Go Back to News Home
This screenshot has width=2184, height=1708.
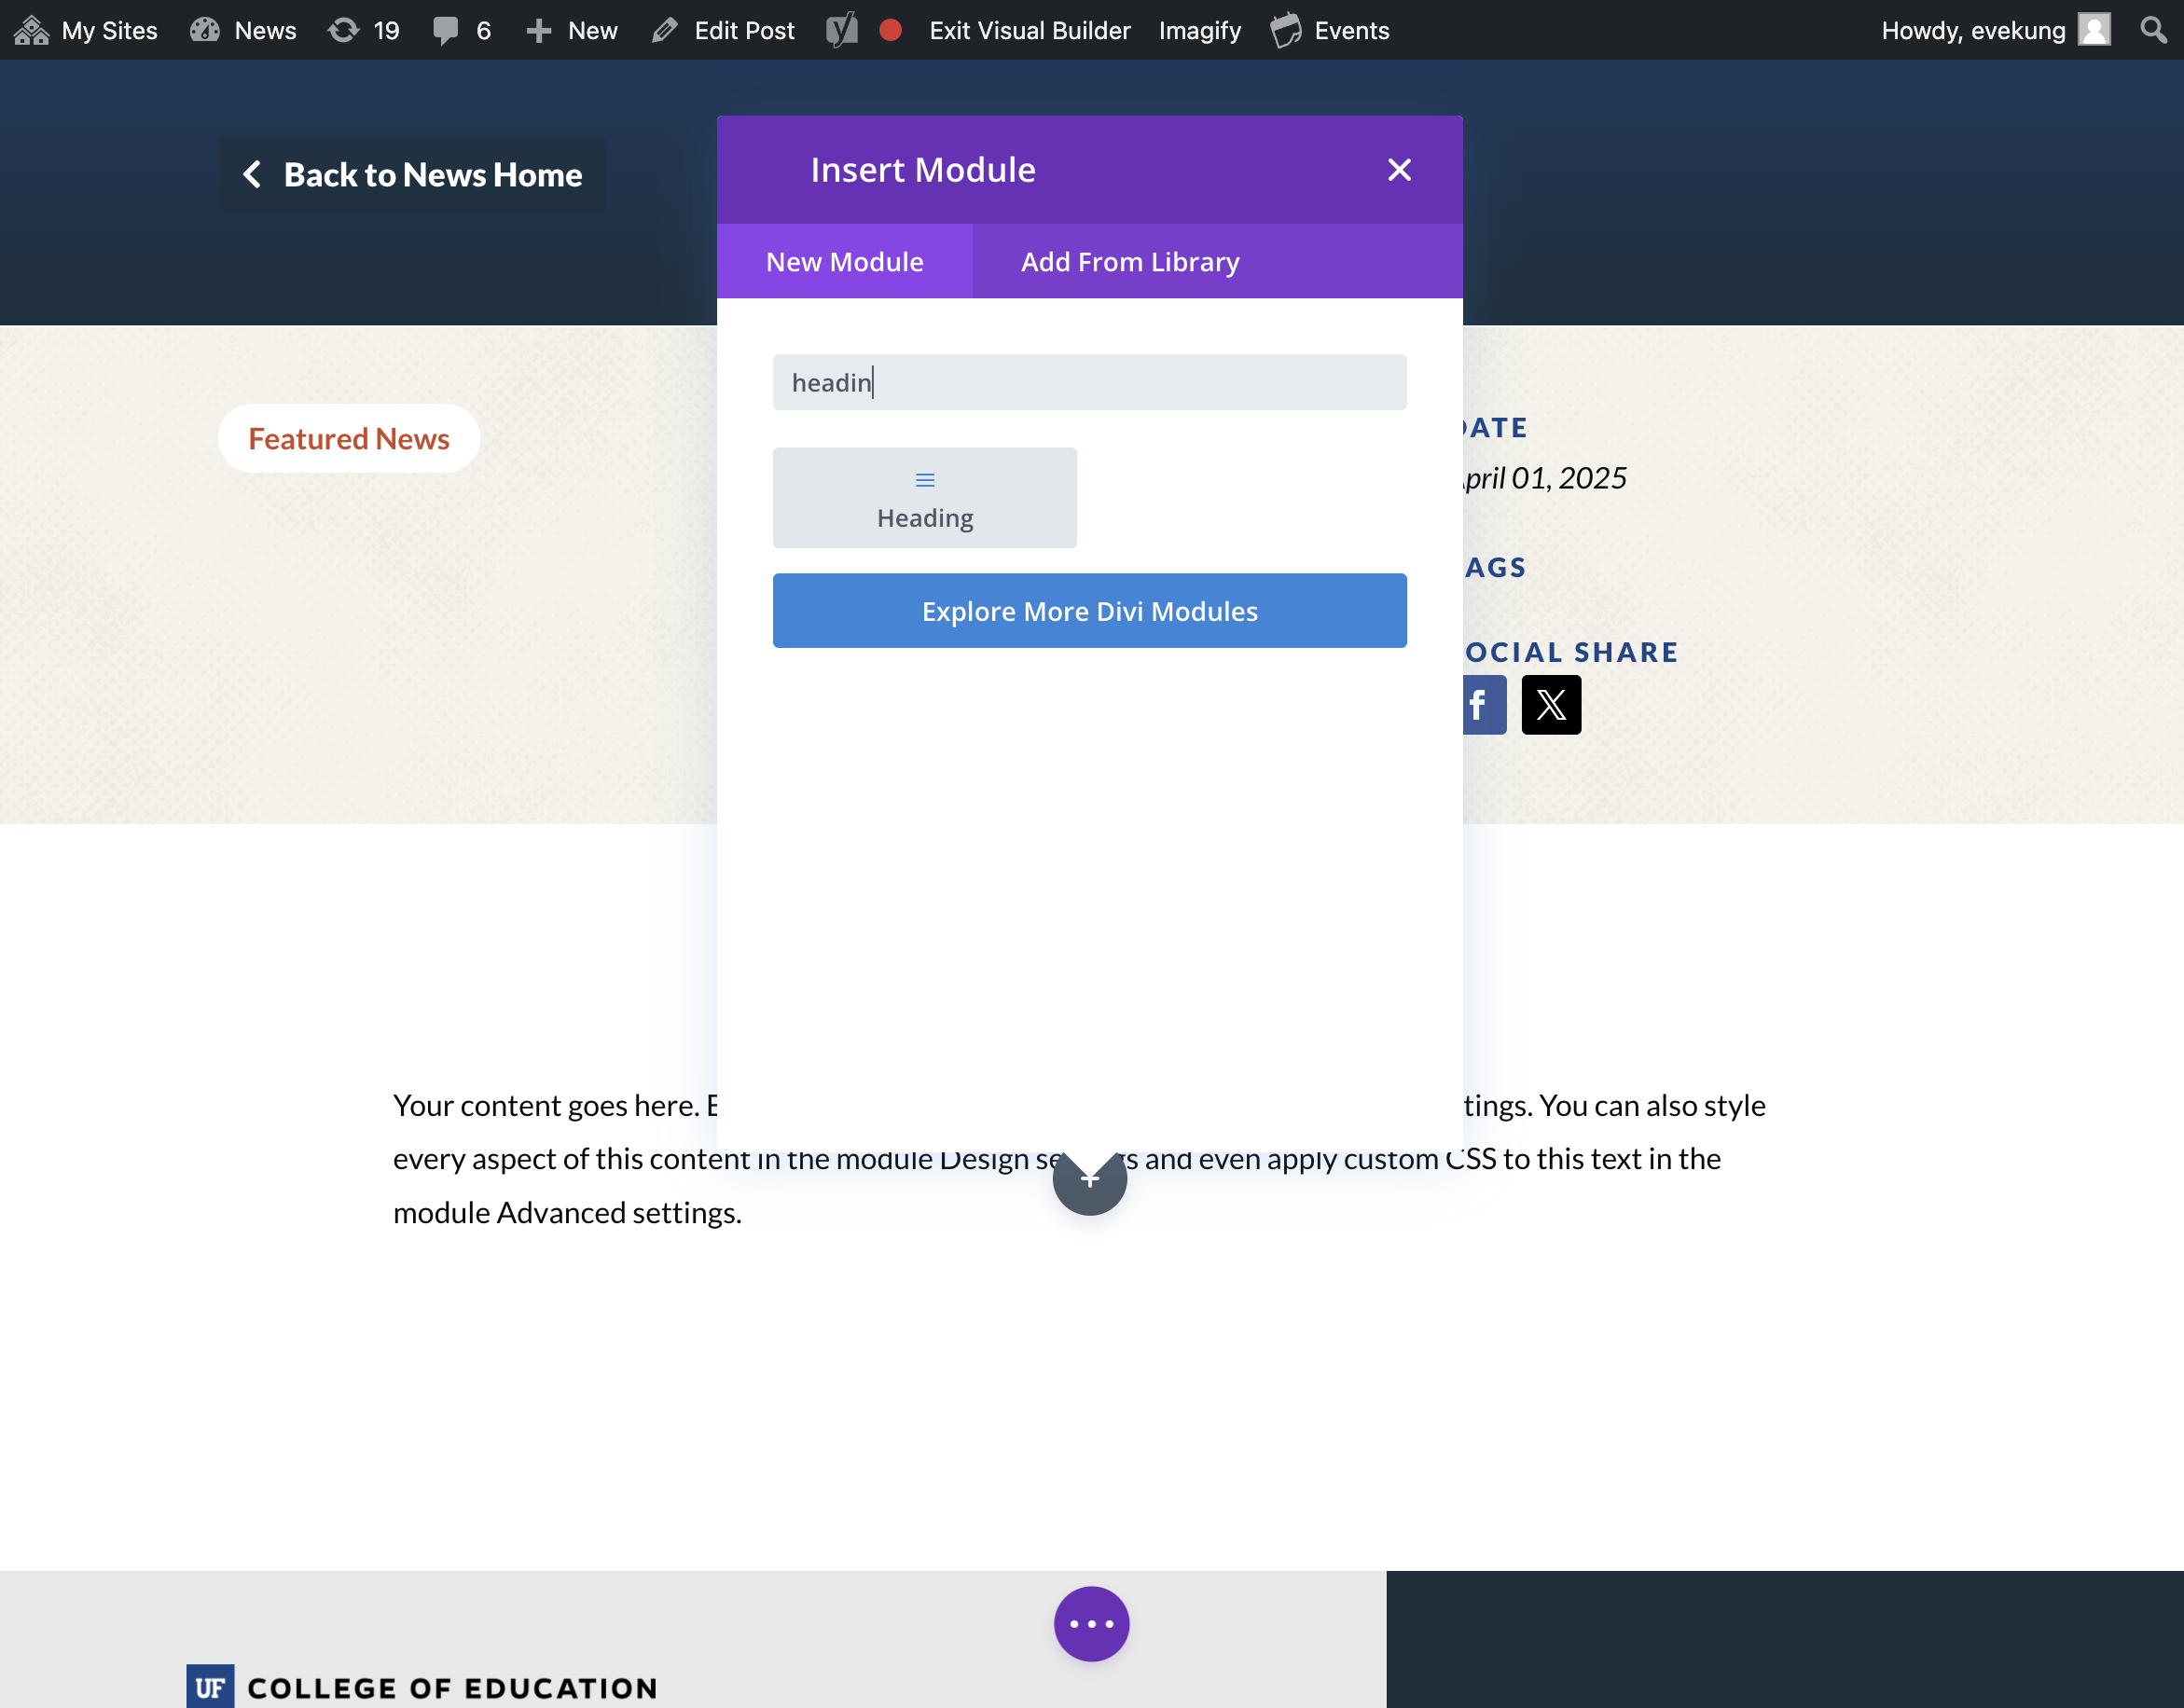(412, 174)
